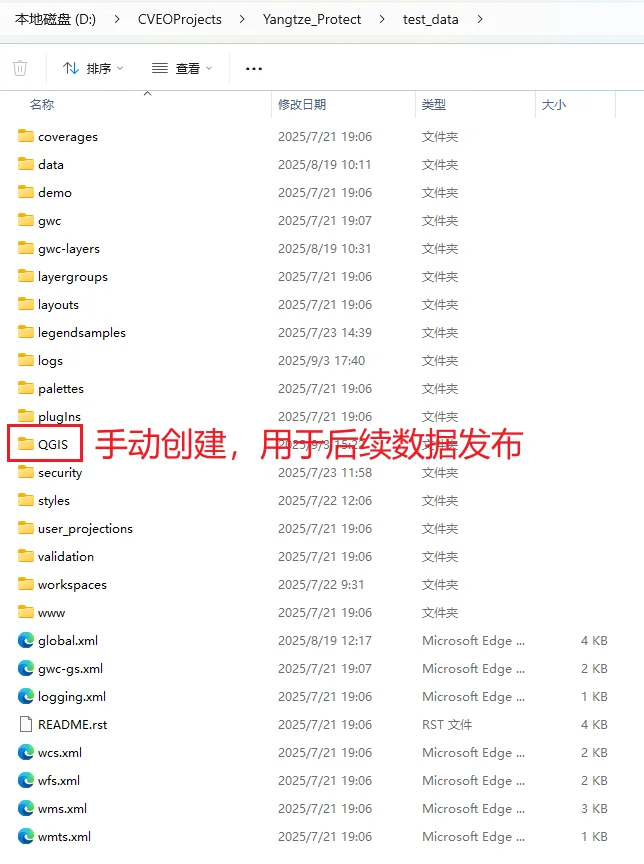Go to Yangtze_Protect breadcrumb folder
This screenshot has height=864, width=644.
coord(312,19)
